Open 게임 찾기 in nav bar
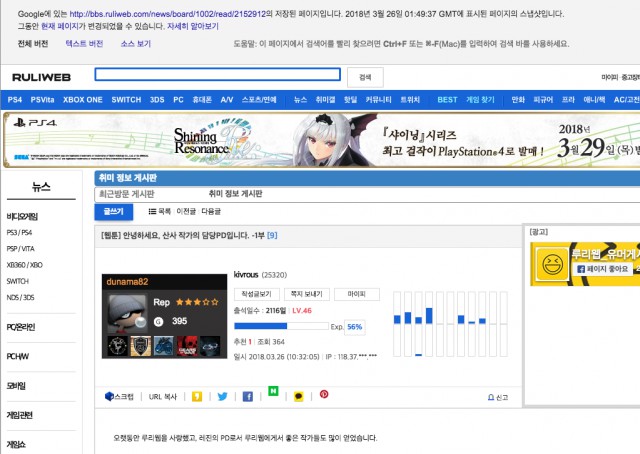The width and height of the screenshot is (640, 454). pos(480,100)
